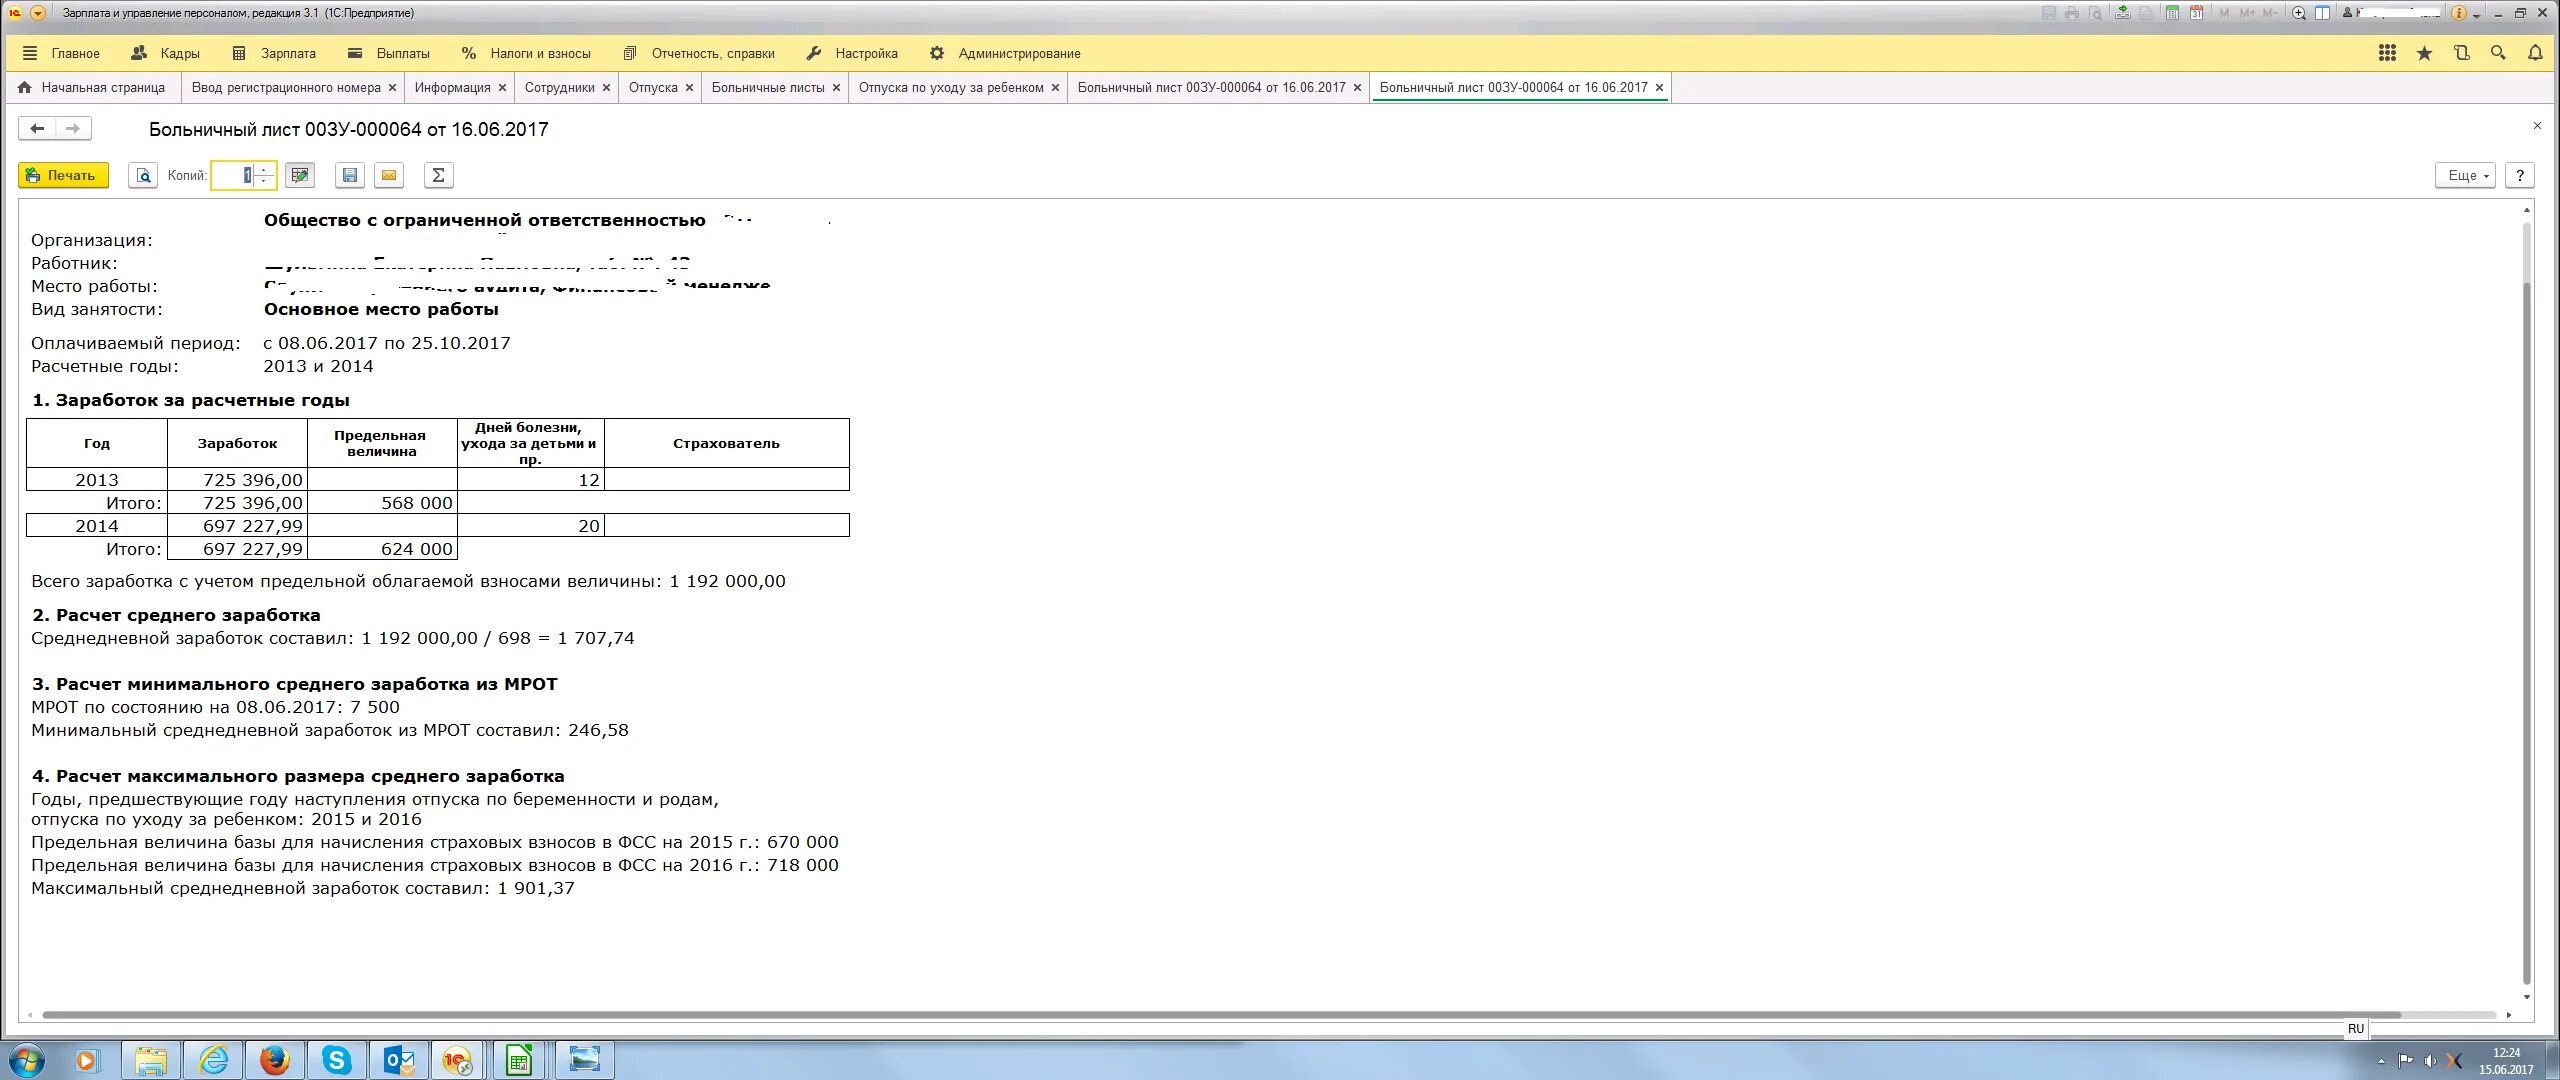The width and height of the screenshot is (2560, 1080).
Task: Switch to Отпуска tab
Action: point(653,88)
